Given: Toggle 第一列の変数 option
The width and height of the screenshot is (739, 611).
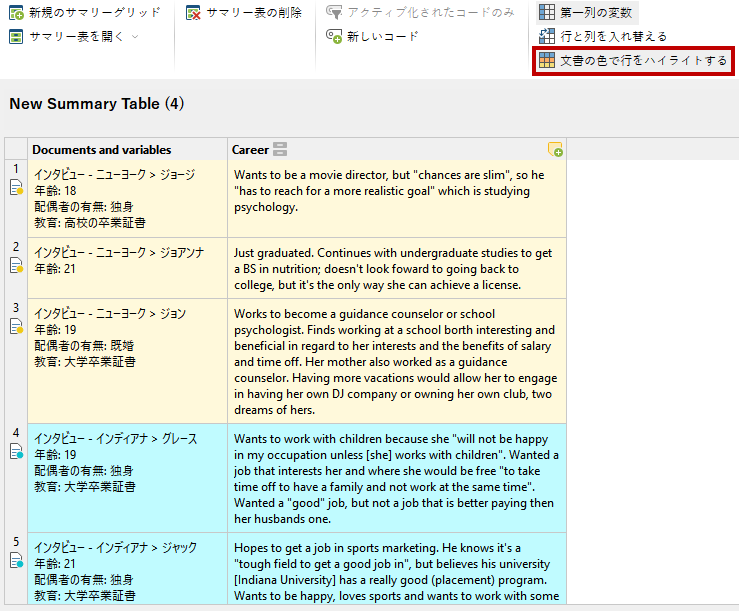Looking at the screenshot, I should coord(588,13).
